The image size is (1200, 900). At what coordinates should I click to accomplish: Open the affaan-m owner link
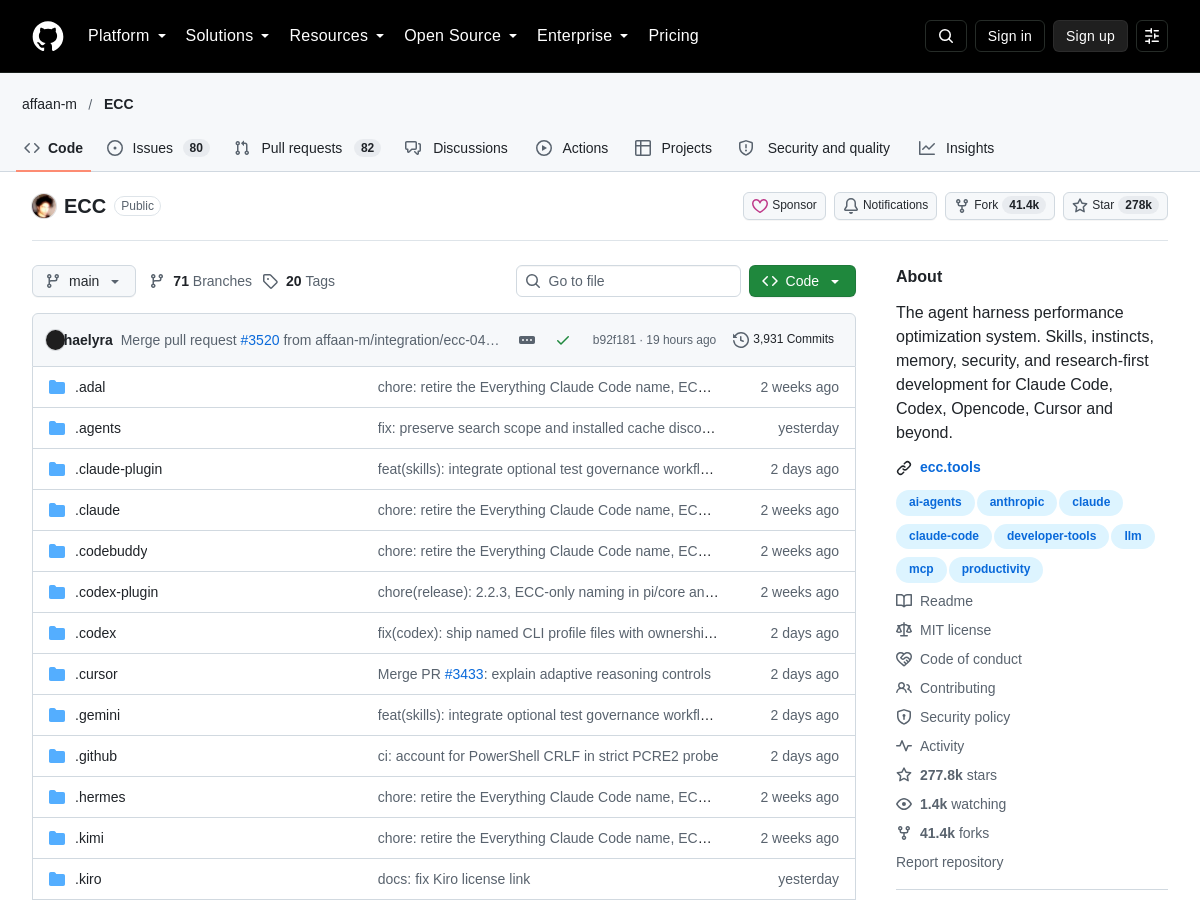pyautogui.click(x=49, y=104)
